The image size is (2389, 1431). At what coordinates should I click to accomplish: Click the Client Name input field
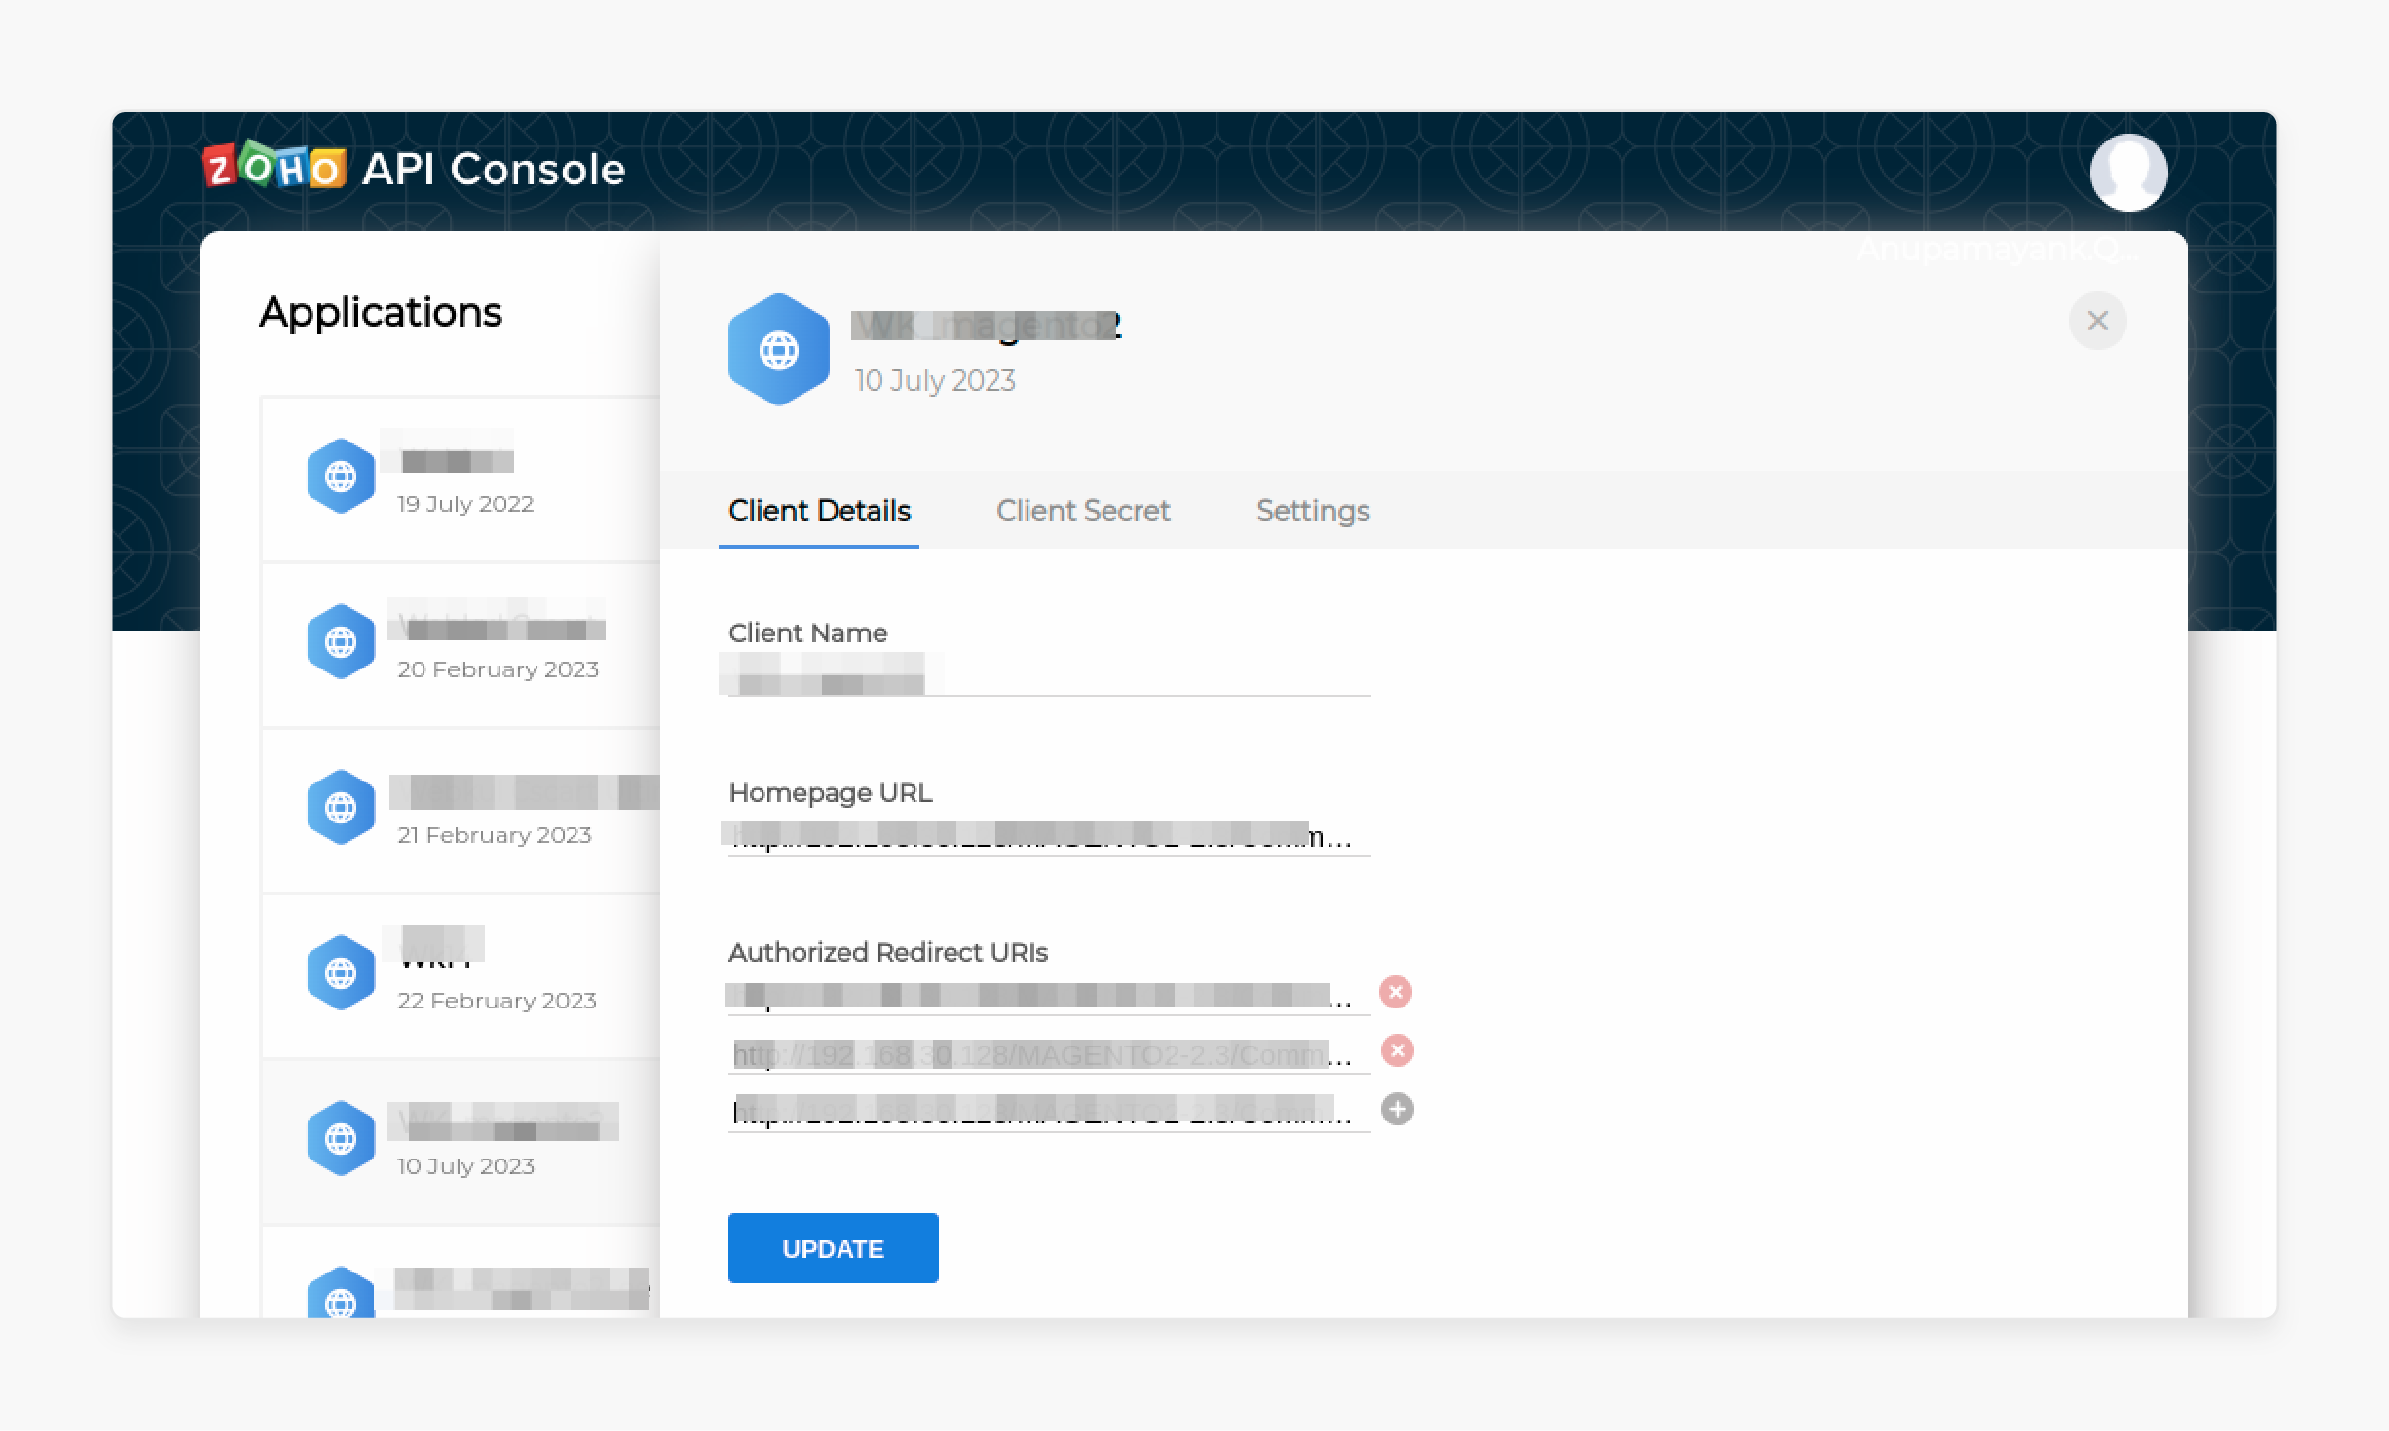(x=1048, y=673)
